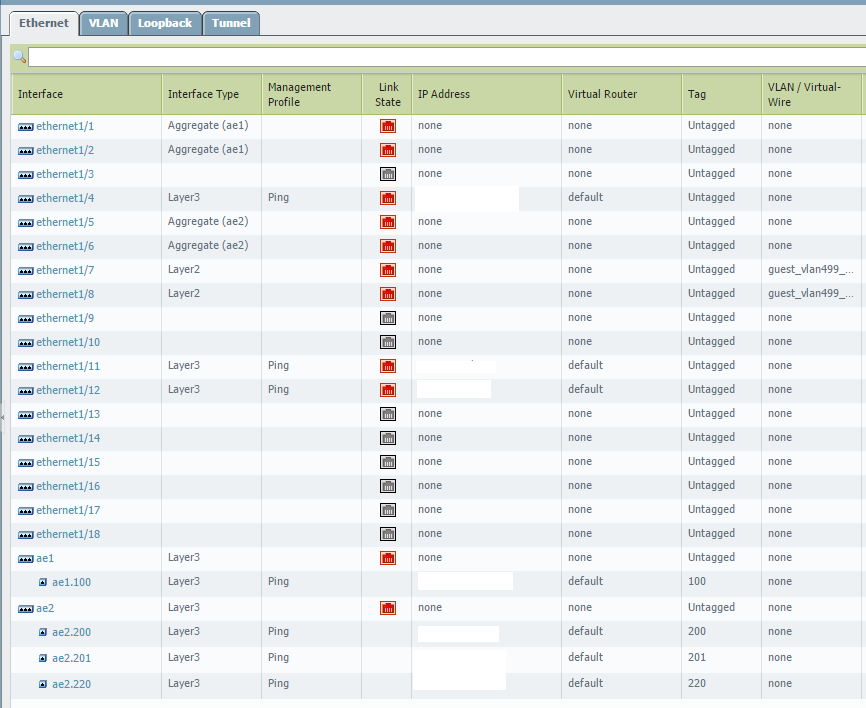
Task: Click into the interface search field
Action: pyautogui.click(x=440, y=57)
